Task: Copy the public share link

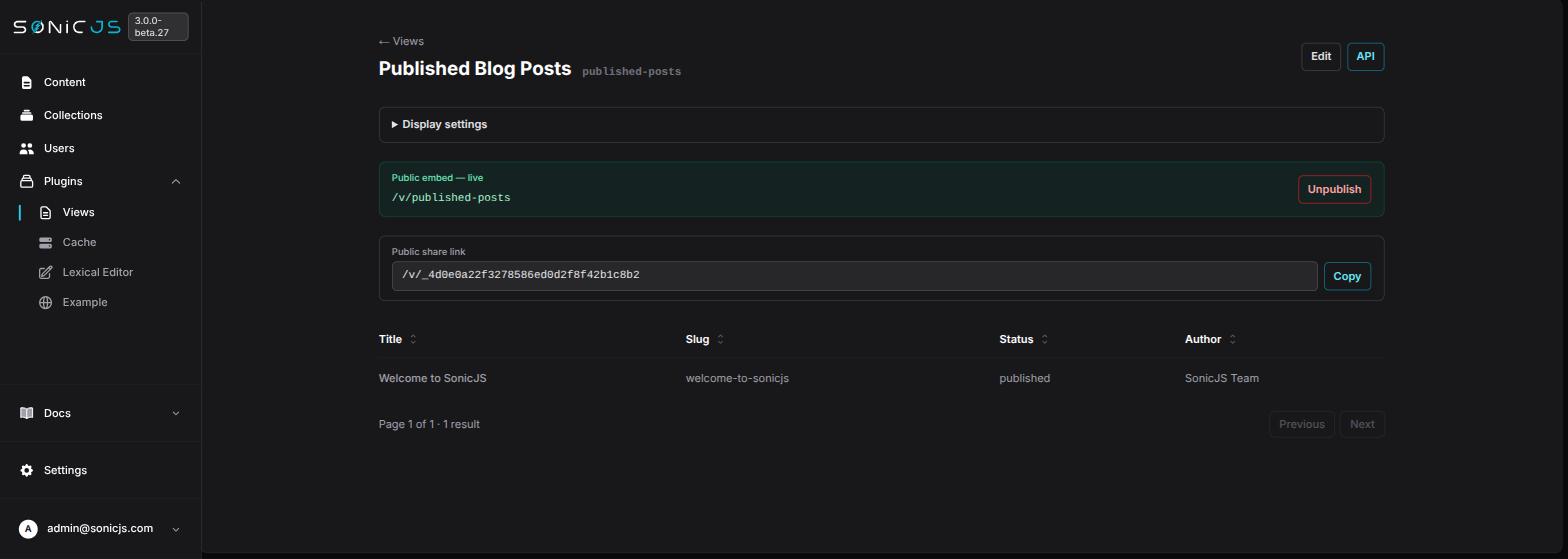Action: pos(1347,276)
